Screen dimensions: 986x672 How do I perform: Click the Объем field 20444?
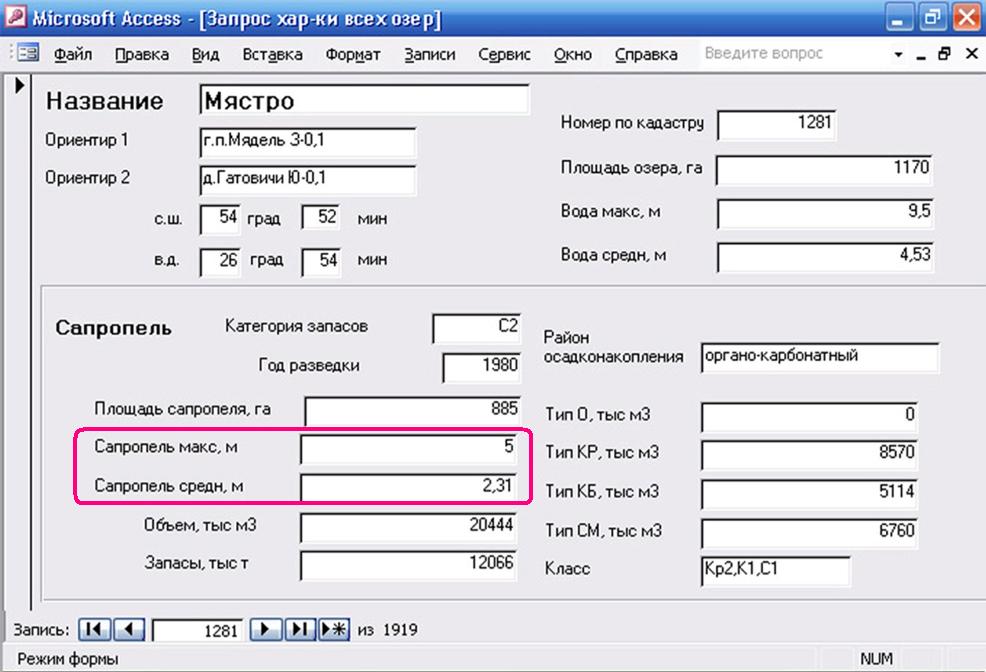[408, 527]
